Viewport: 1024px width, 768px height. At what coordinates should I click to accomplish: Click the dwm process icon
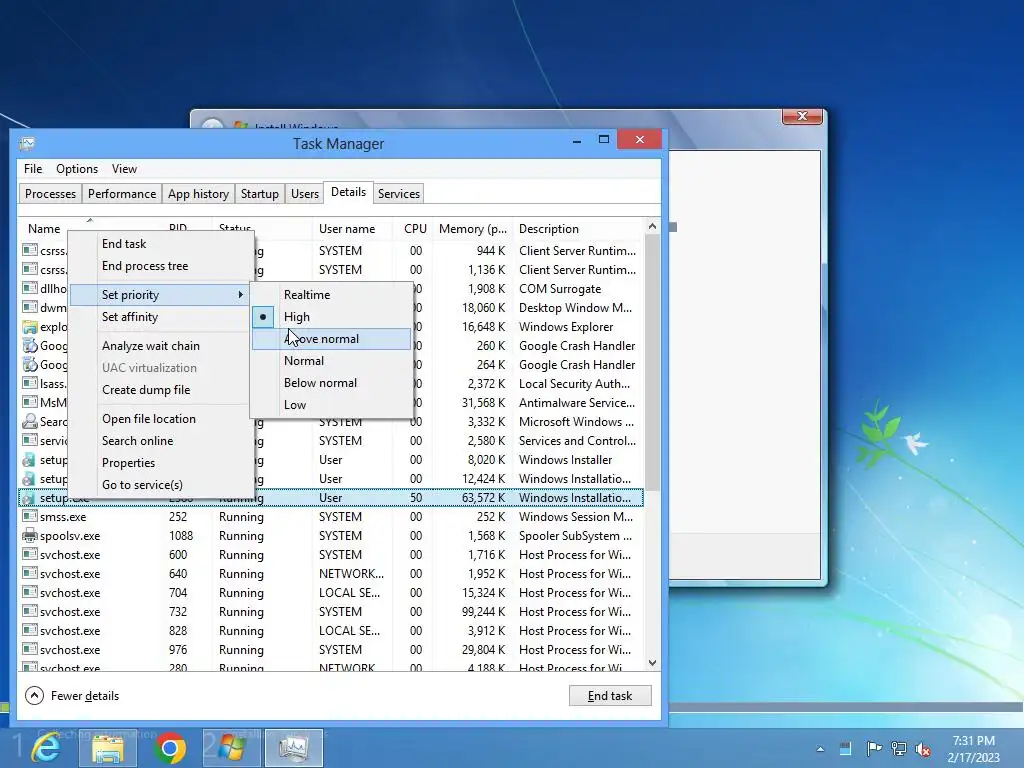[29, 307]
